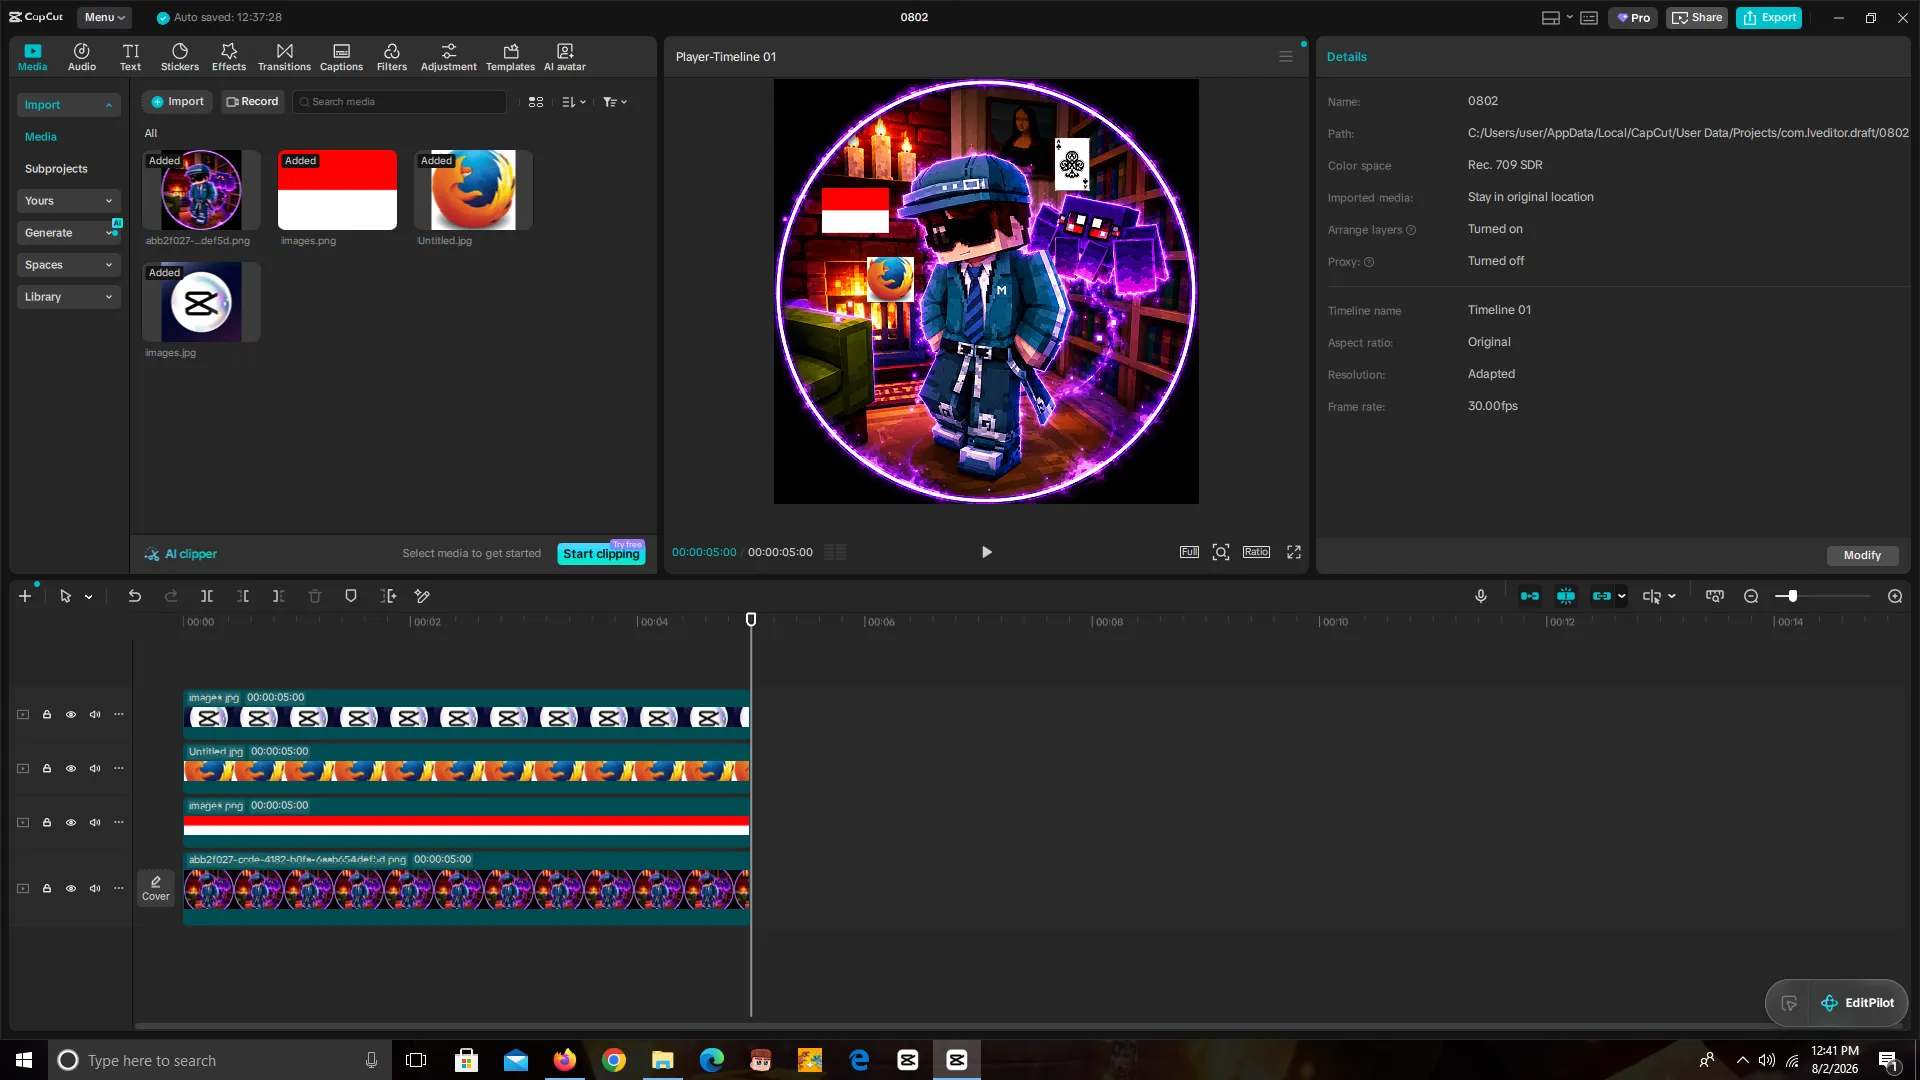Image resolution: width=1920 pixels, height=1080 pixels.
Task: Play the timeline preview
Action: pos(987,552)
